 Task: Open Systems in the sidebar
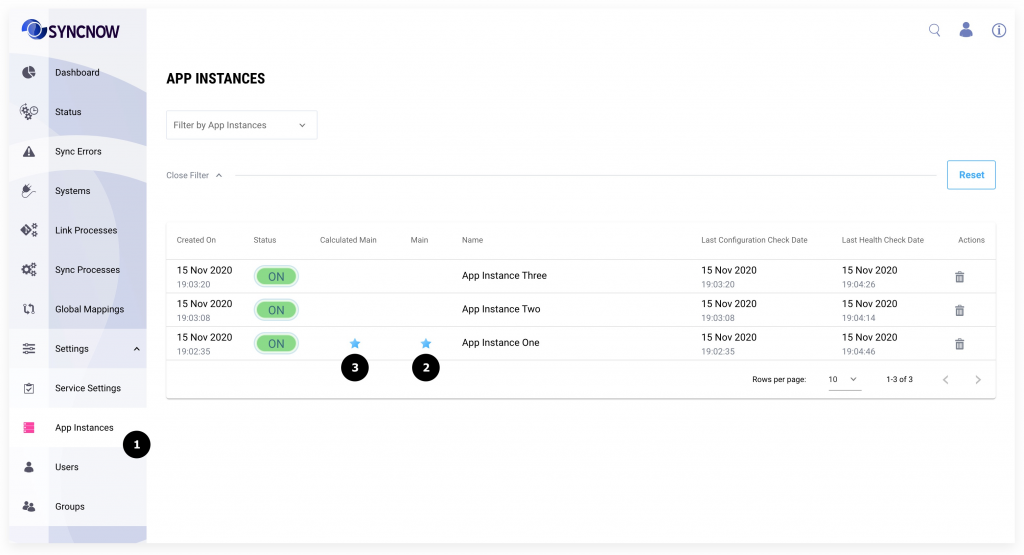pyautogui.click(x=72, y=191)
